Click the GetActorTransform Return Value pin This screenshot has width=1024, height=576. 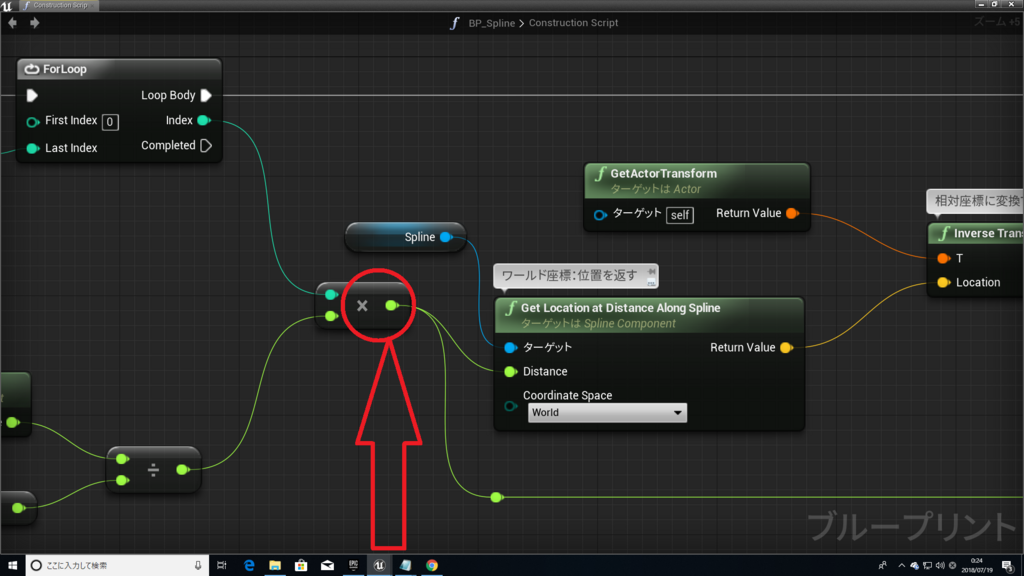pos(792,214)
